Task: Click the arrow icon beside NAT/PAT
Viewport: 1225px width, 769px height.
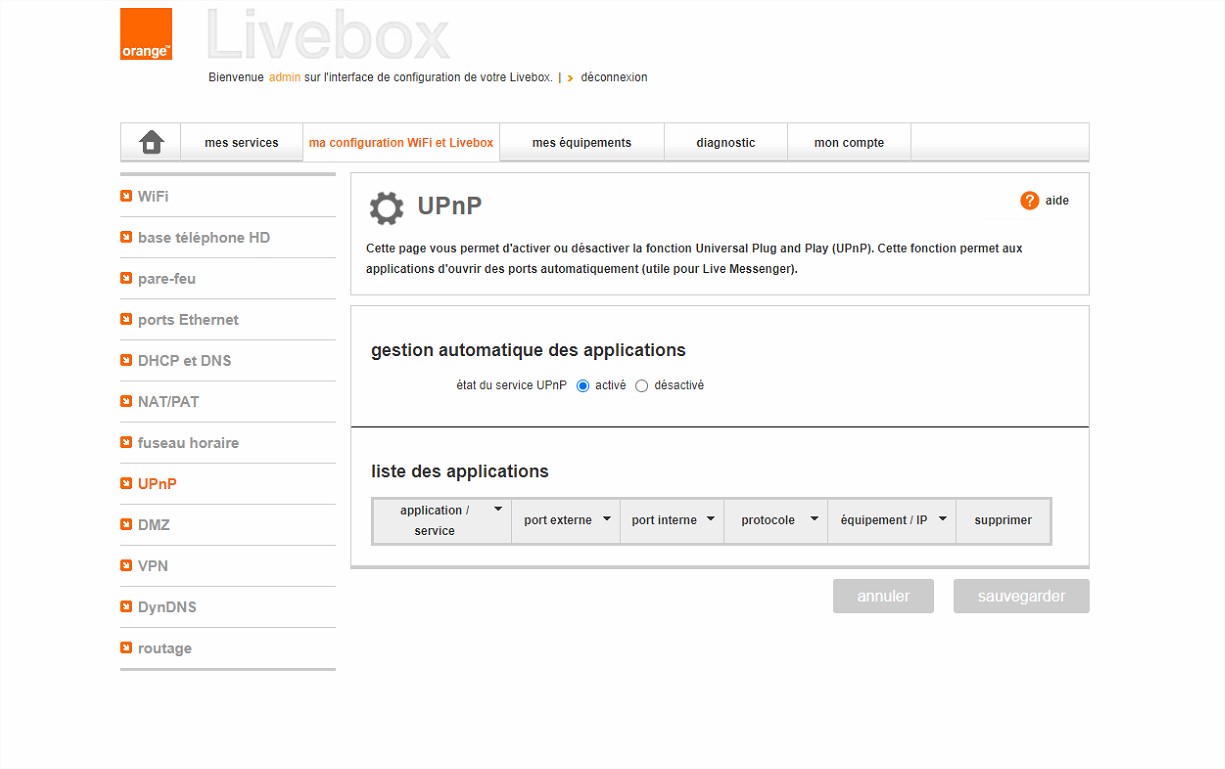Action: [x=126, y=401]
